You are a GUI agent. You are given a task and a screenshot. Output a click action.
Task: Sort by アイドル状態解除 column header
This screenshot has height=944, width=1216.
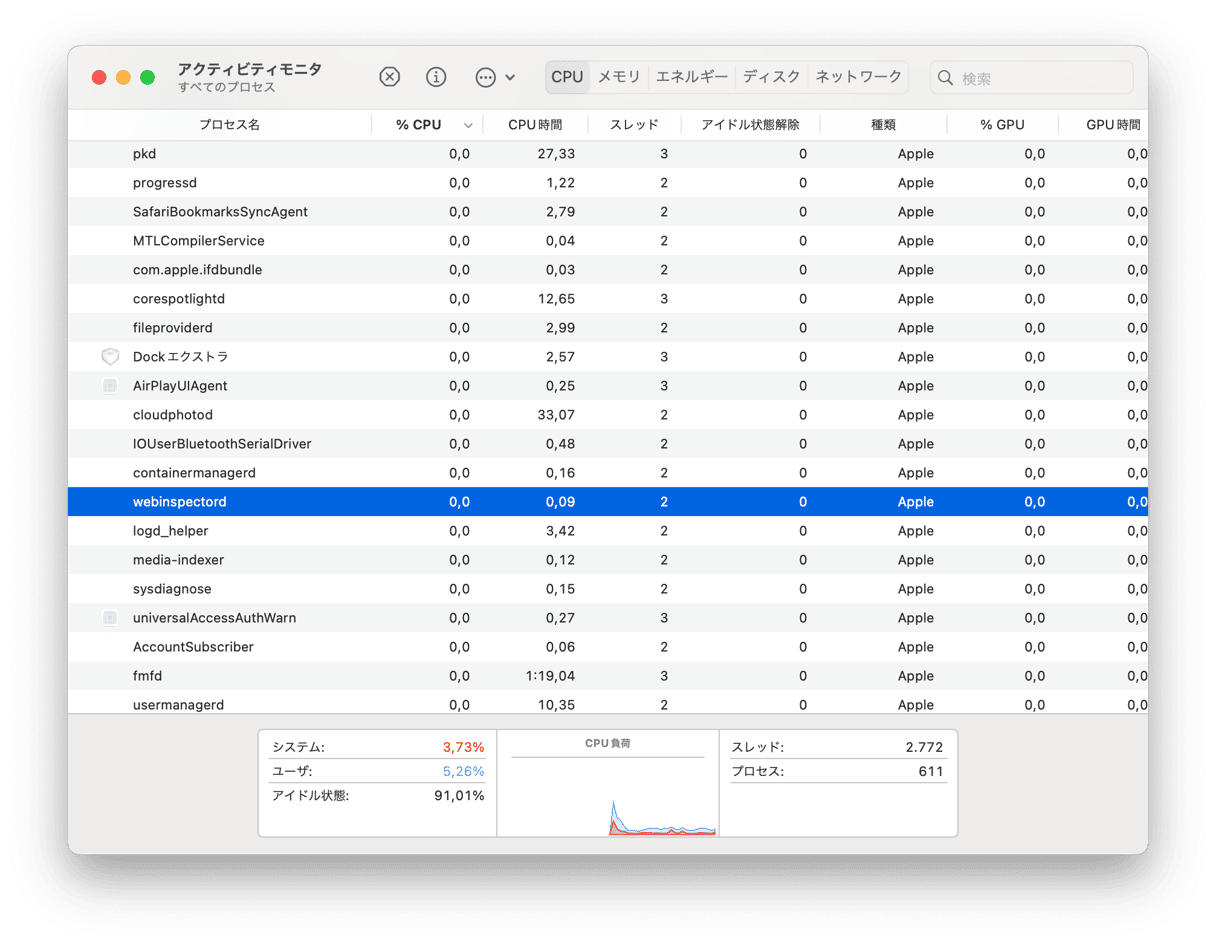(750, 125)
